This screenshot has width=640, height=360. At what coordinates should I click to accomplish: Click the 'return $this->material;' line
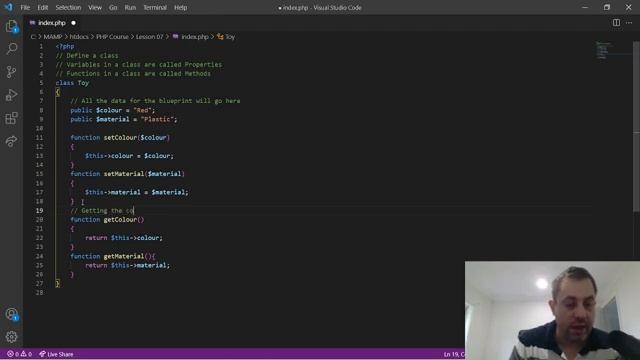pos(127,265)
